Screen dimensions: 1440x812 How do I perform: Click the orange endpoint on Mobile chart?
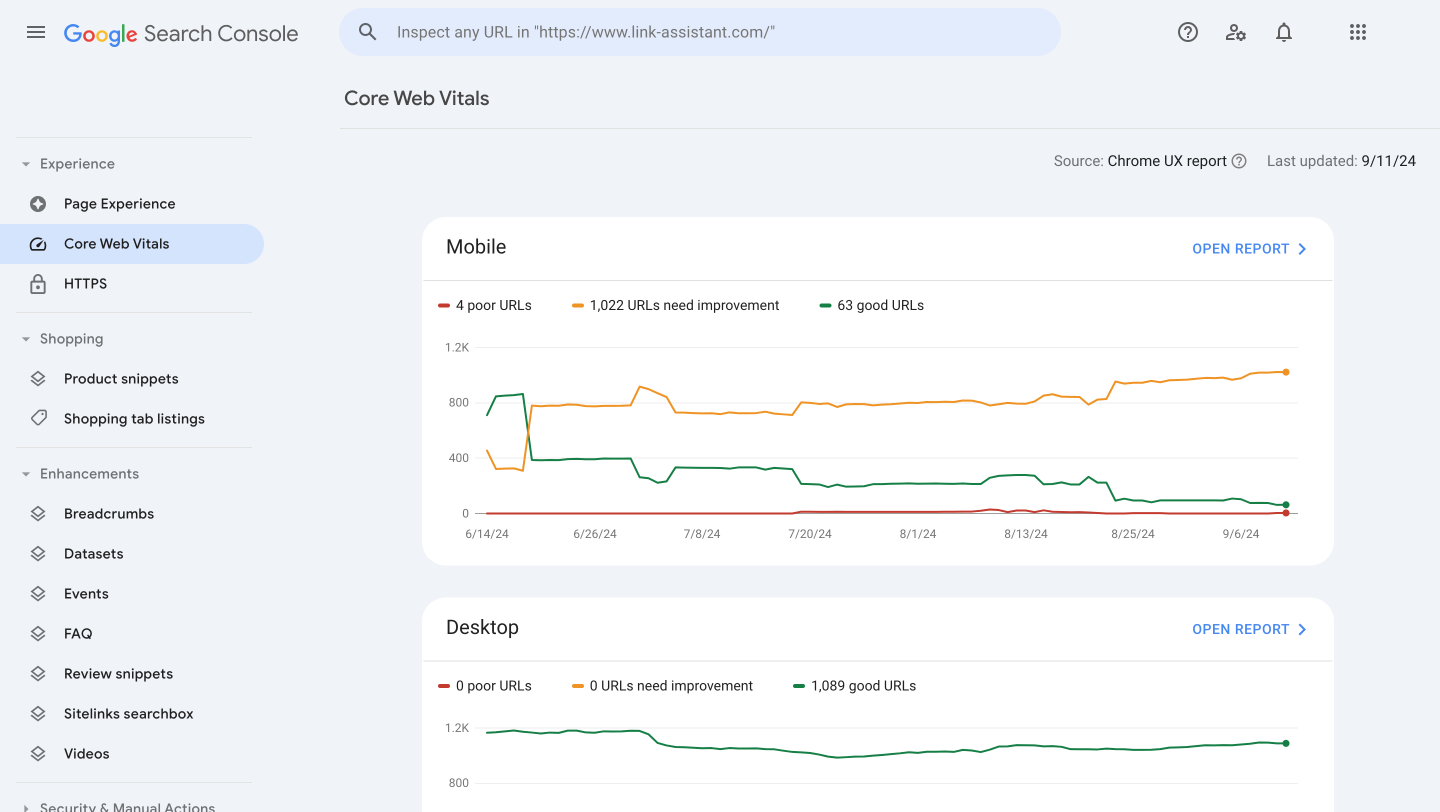tap(1286, 372)
